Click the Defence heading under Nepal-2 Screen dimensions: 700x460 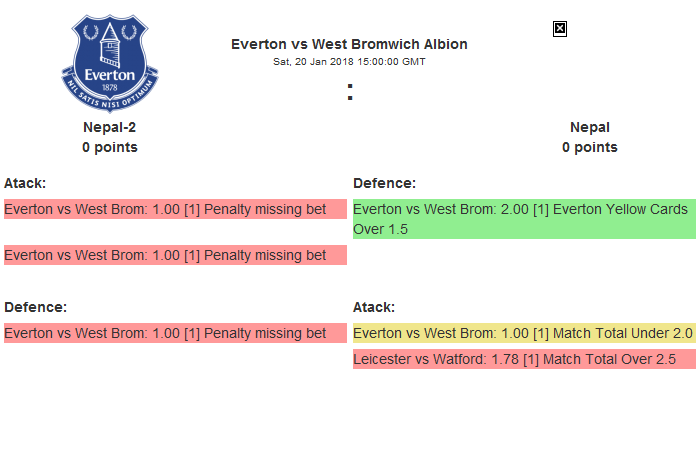tap(35, 307)
